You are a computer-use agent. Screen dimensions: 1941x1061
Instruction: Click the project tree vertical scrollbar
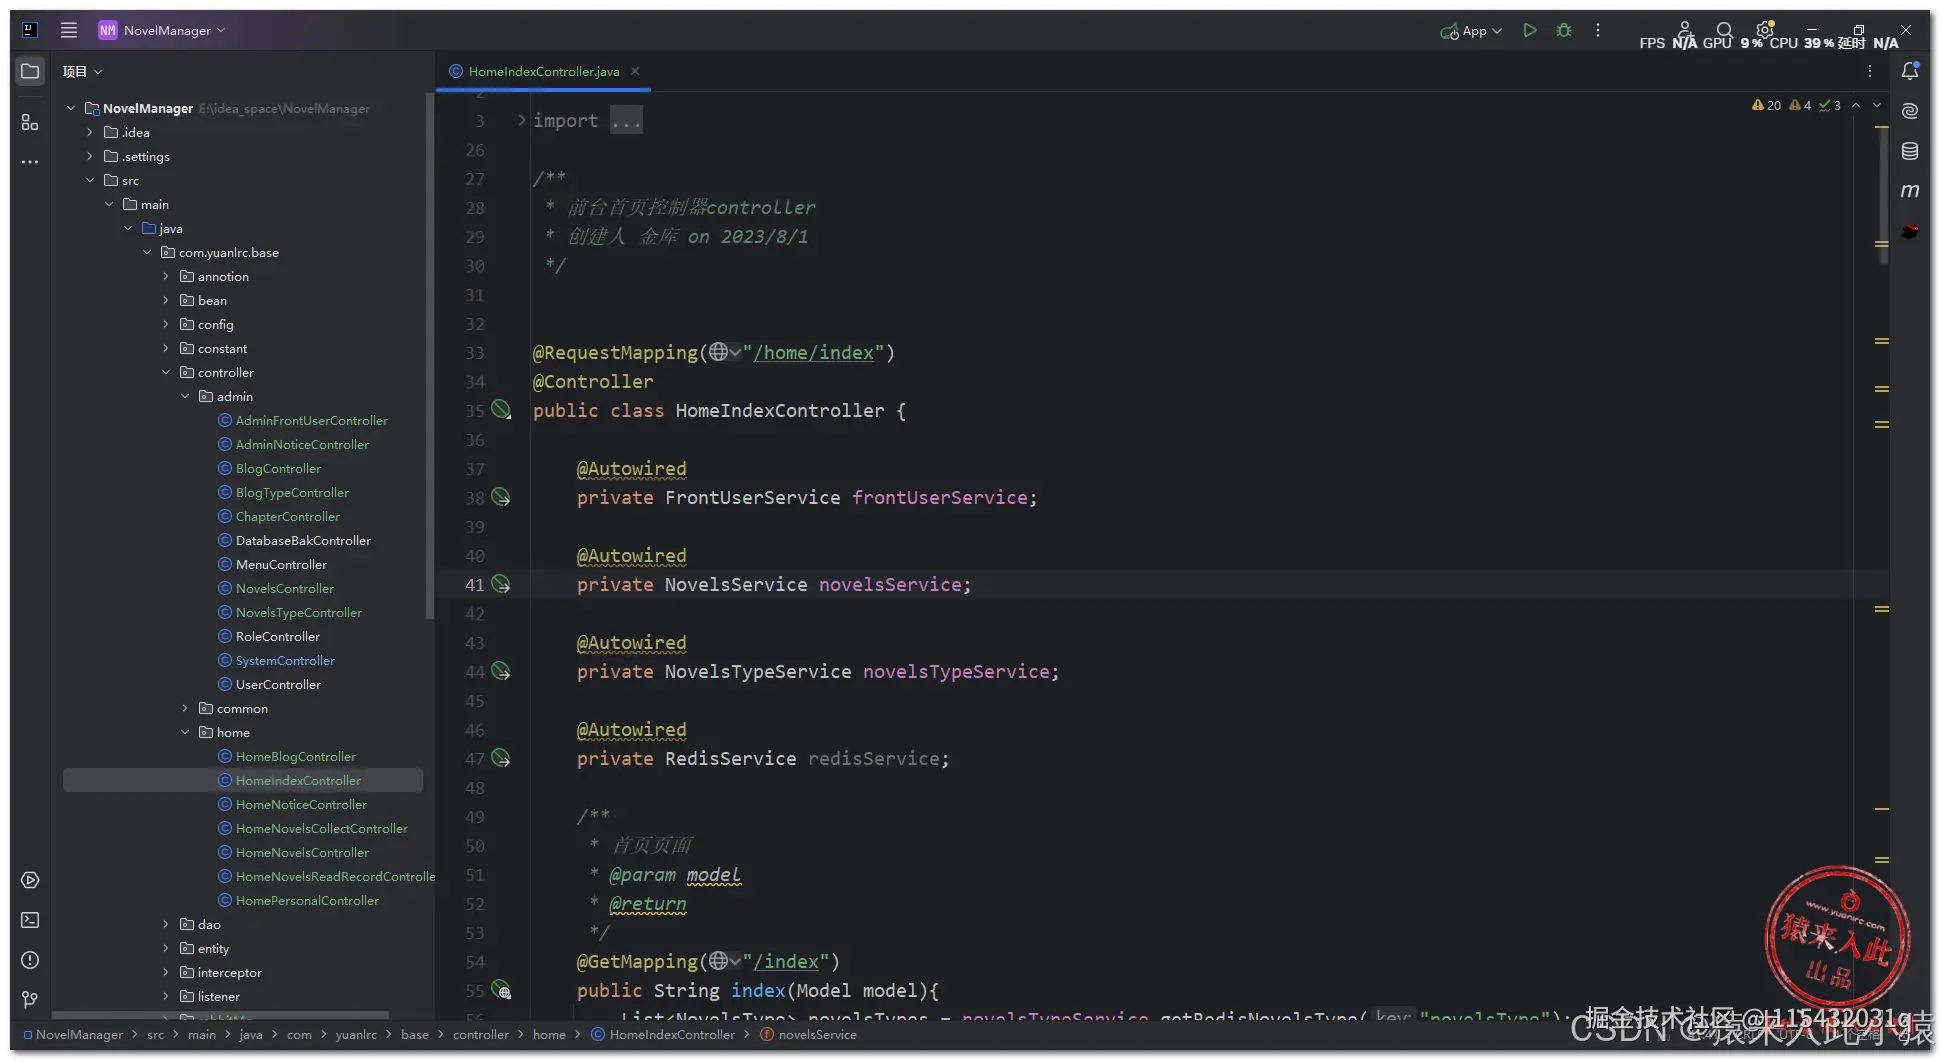[430, 355]
